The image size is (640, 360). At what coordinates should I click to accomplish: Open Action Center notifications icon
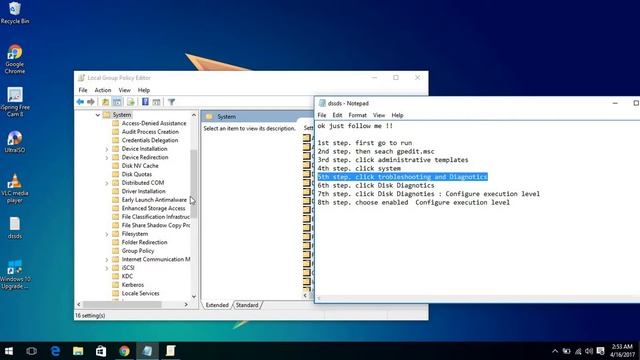click(600, 351)
